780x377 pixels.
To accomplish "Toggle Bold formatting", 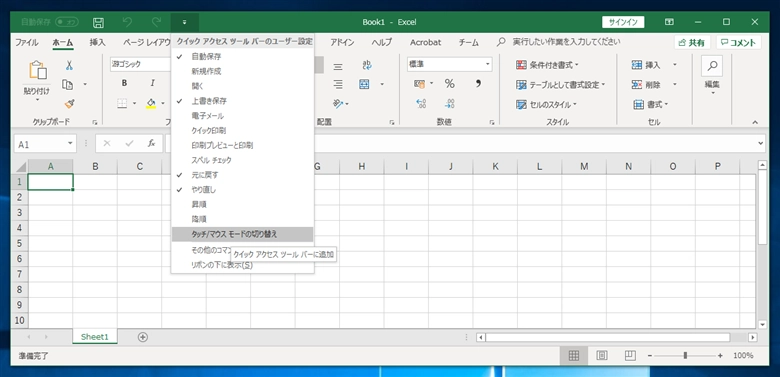I will pos(124,83).
